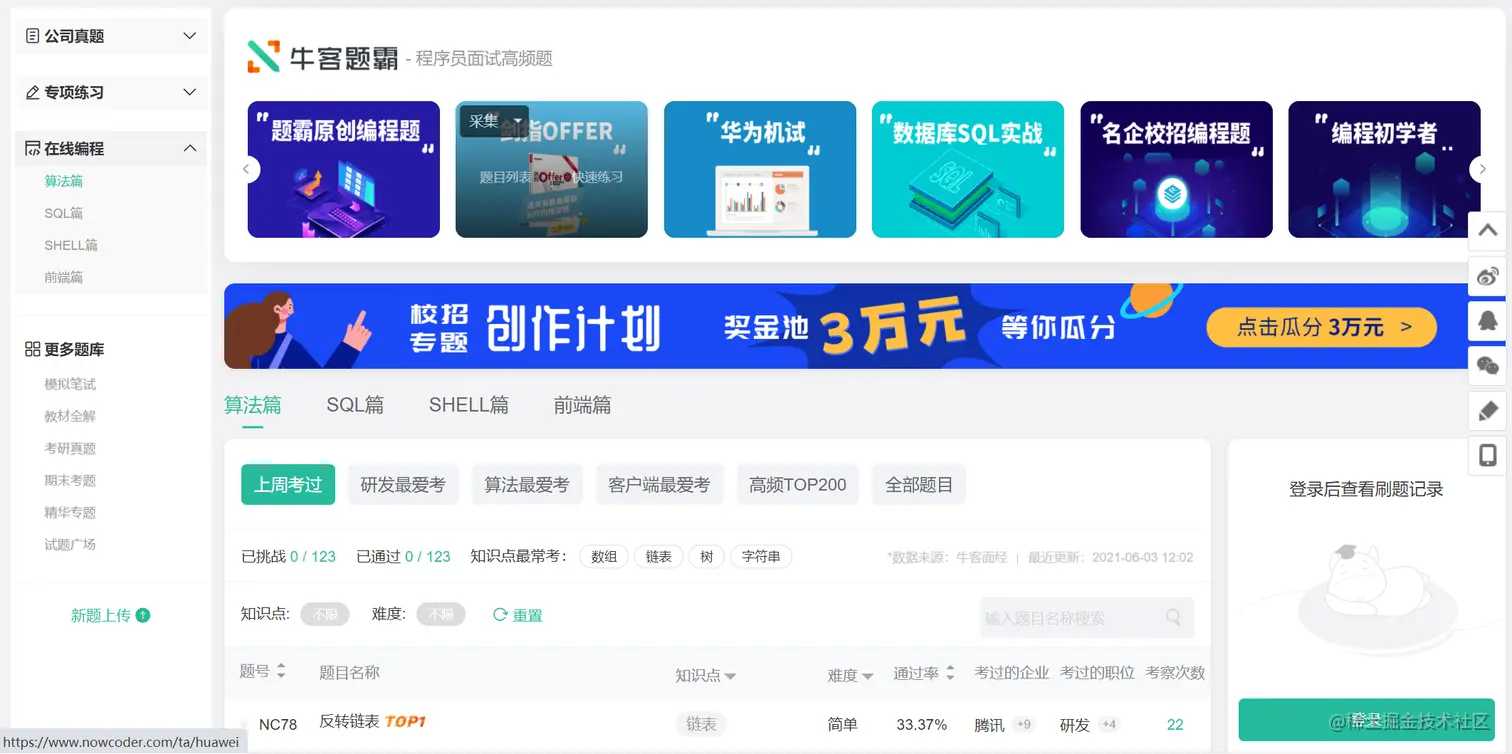Click the Weibo share icon
This screenshot has height=754, width=1512.
pyautogui.click(x=1487, y=276)
